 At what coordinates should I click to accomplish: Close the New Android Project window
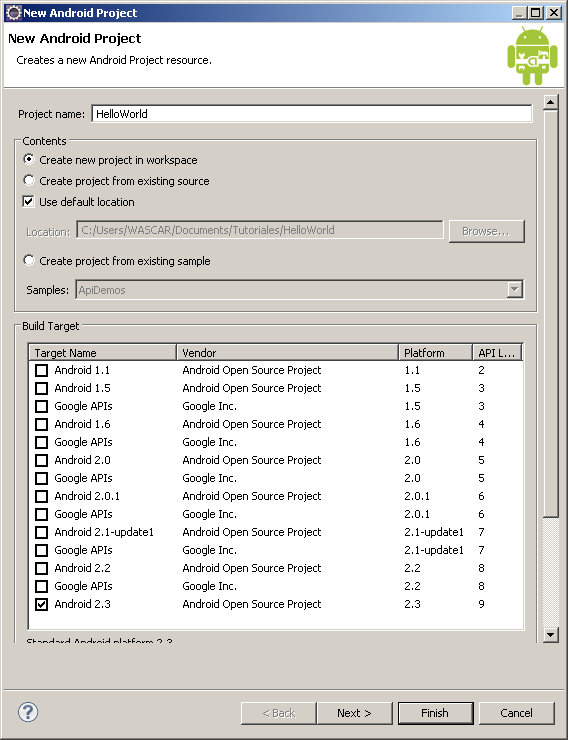point(553,13)
